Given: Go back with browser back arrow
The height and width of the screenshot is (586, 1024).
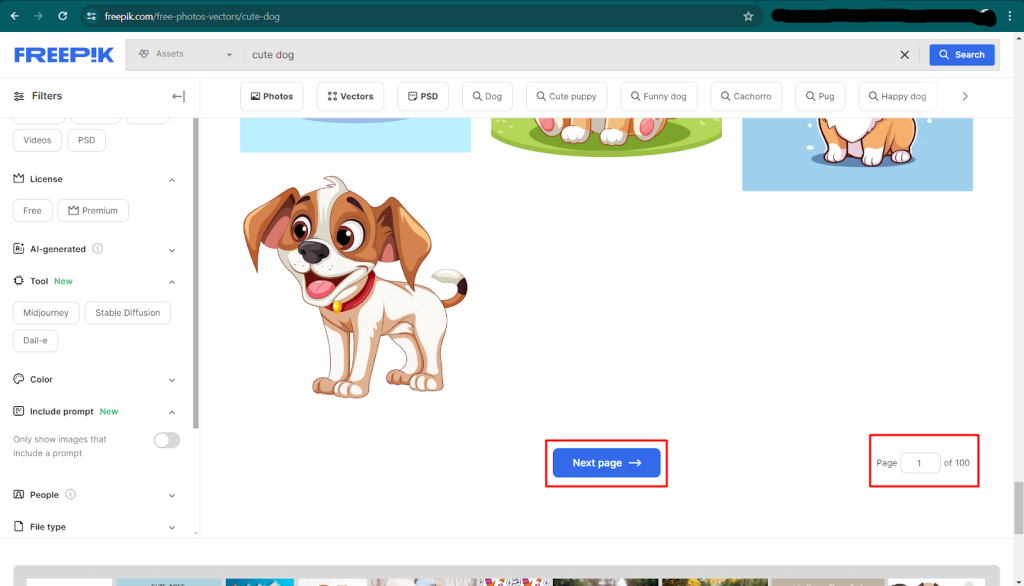Looking at the screenshot, I should (15, 16).
